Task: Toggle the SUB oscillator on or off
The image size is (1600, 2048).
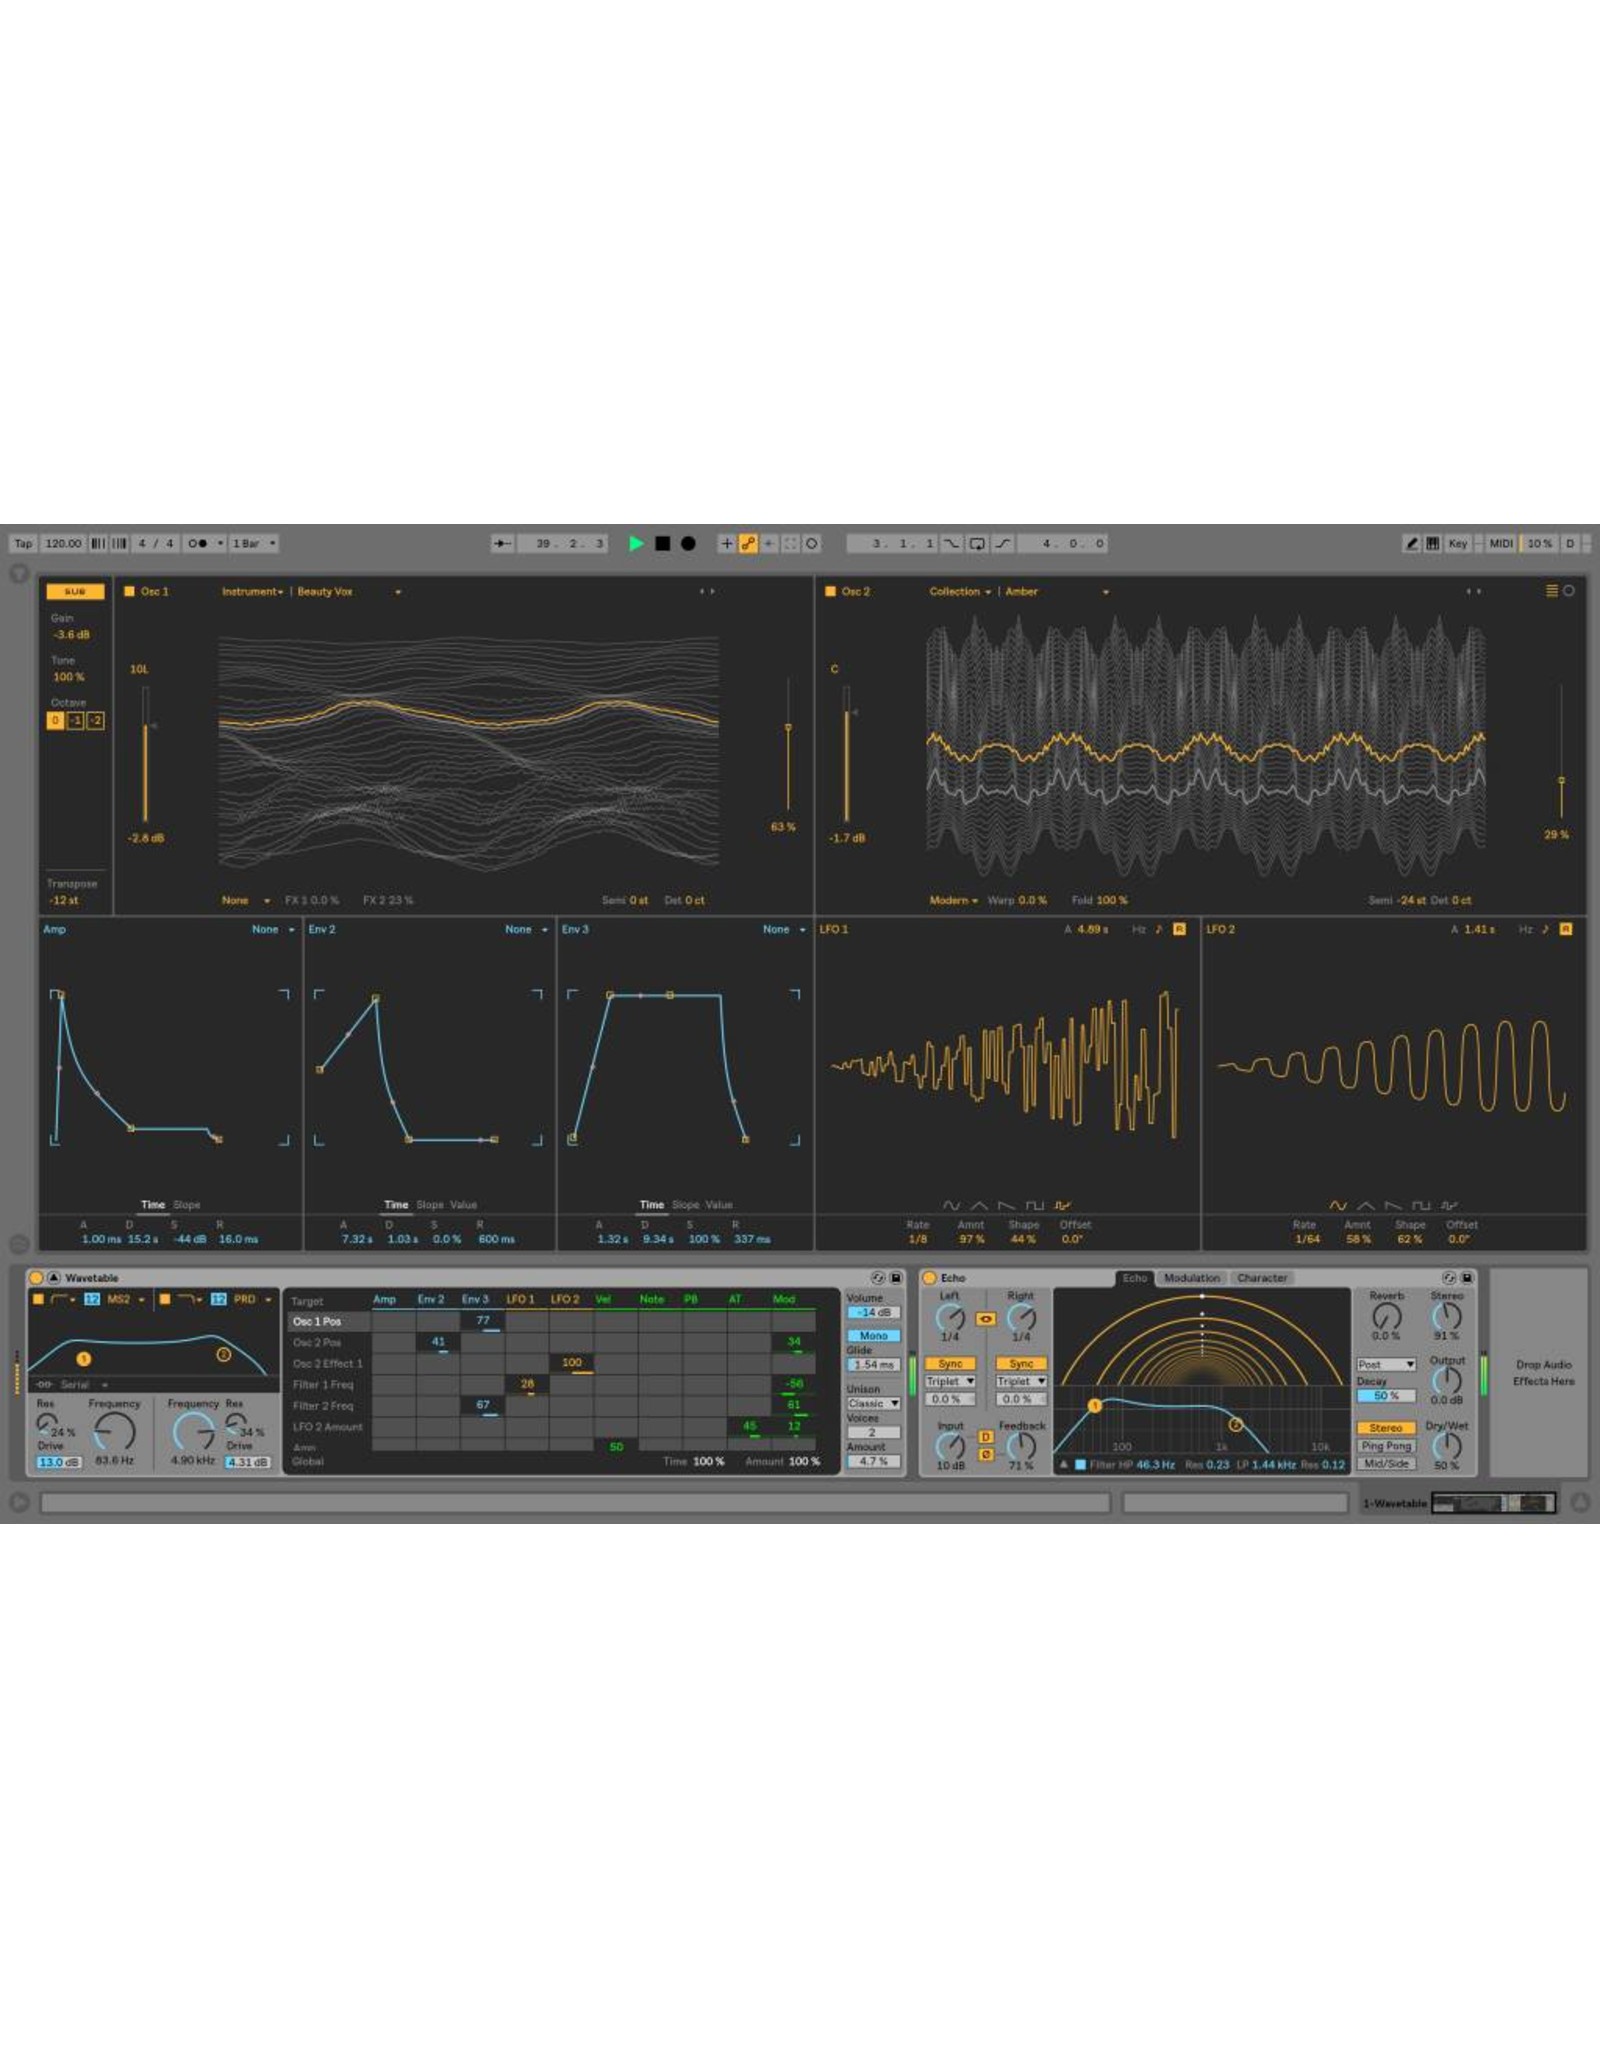Action: tap(75, 591)
